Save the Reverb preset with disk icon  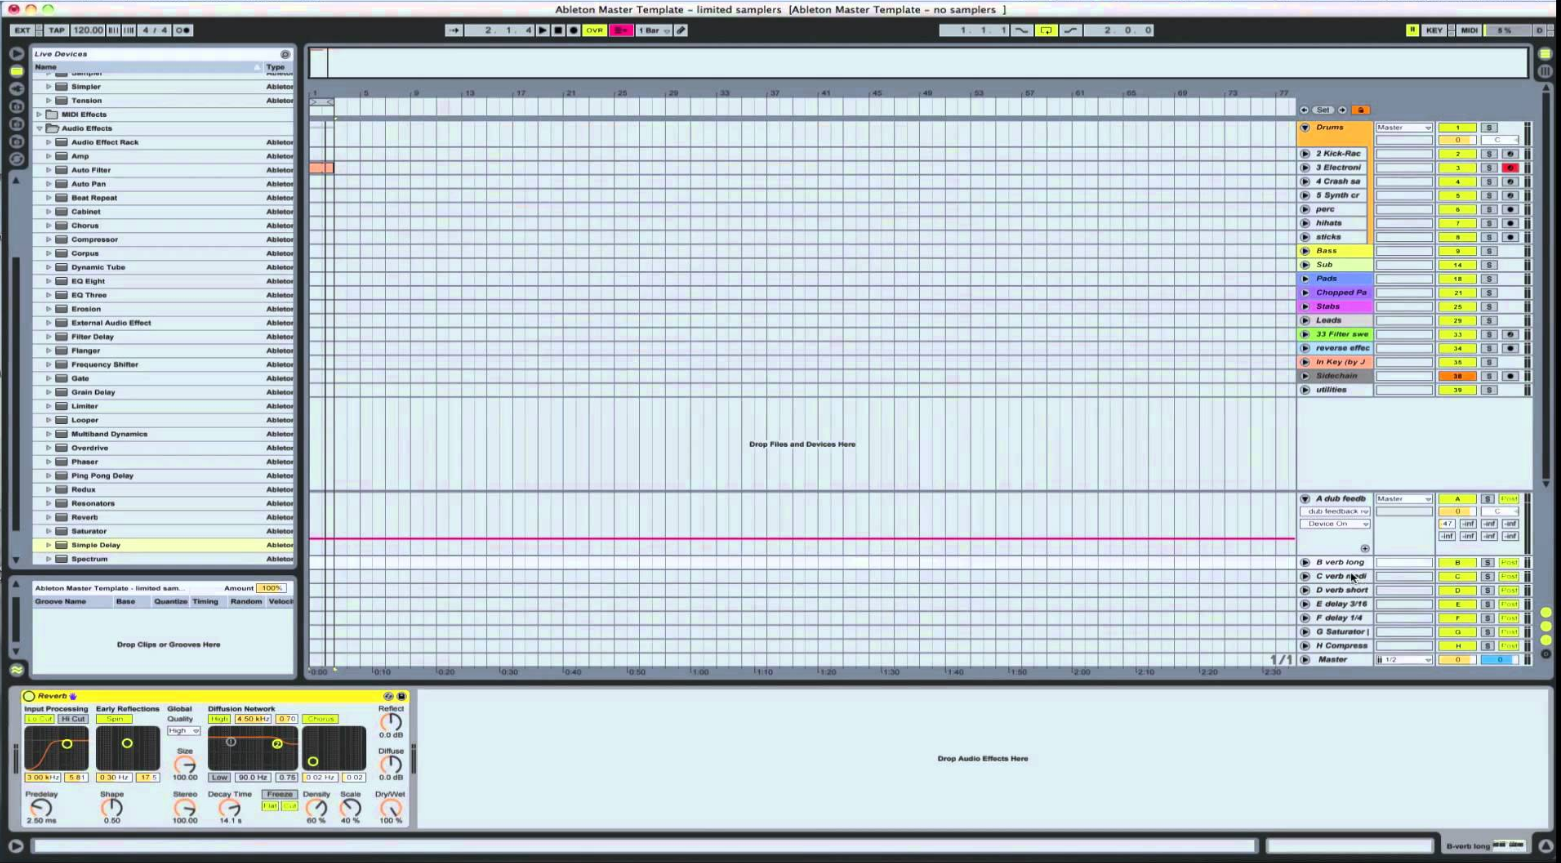[402, 696]
